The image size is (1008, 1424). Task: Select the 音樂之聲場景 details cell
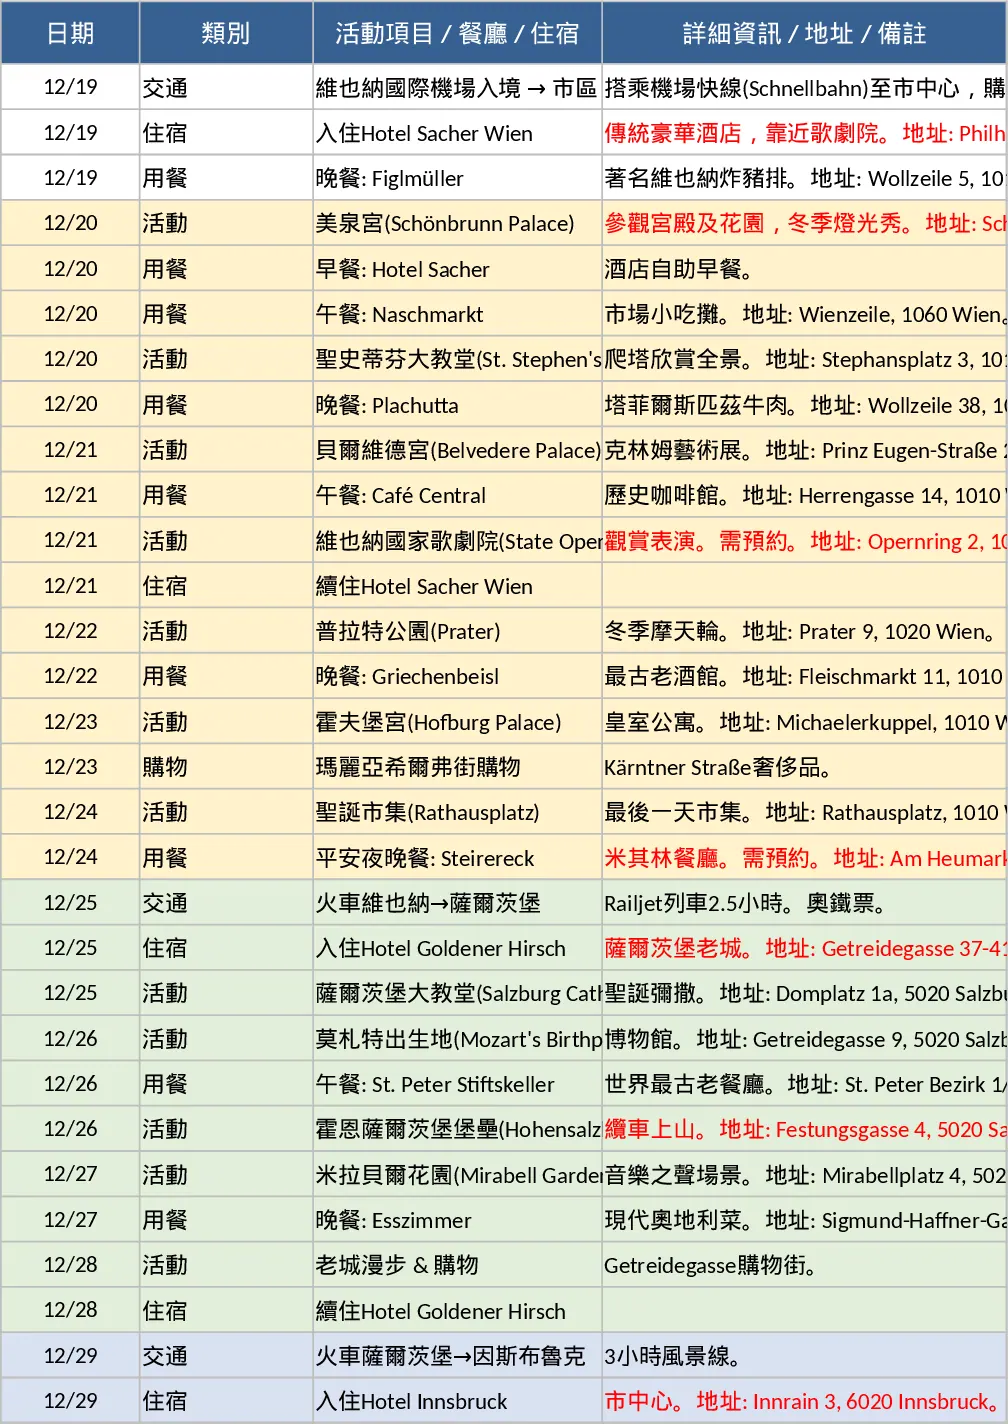point(805,1175)
